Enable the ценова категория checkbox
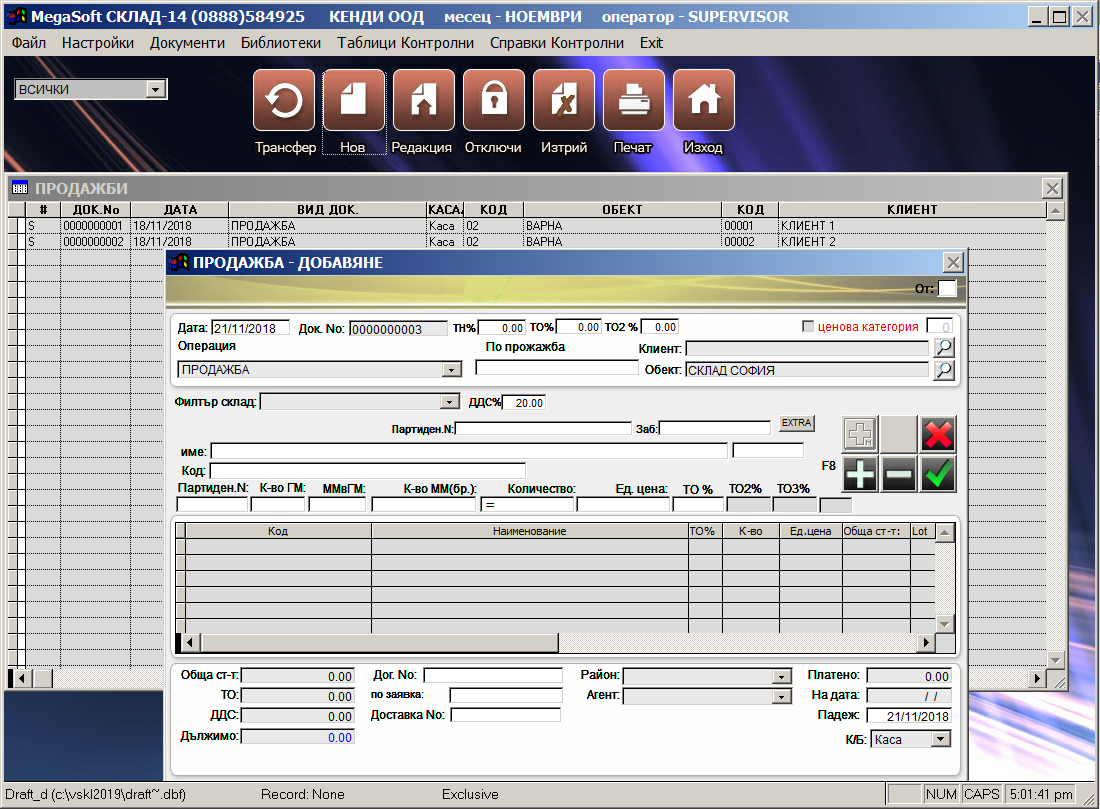The height and width of the screenshot is (809, 1100). tap(809, 326)
